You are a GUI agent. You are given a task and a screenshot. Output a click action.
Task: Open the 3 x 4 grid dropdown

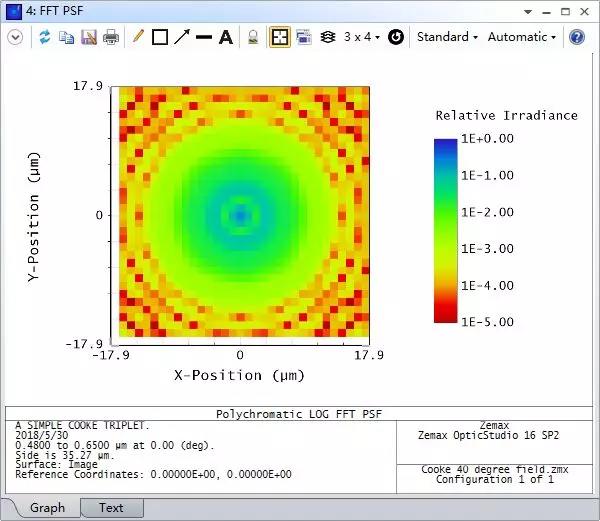(x=362, y=37)
